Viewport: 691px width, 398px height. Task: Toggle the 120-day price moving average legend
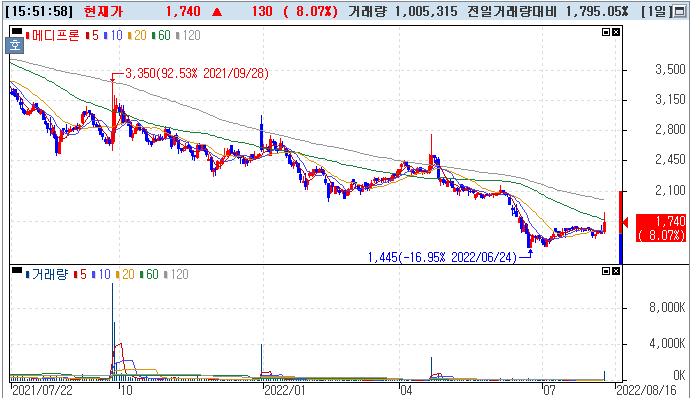click(x=188, y=35)
